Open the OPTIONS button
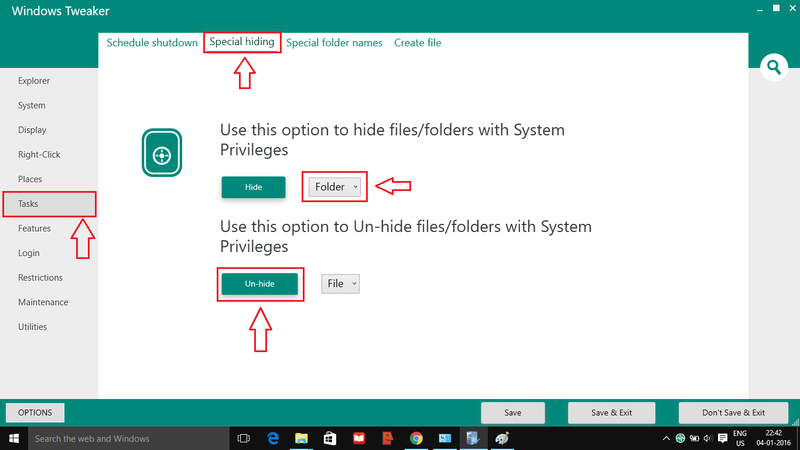Image resolution: width=800 pixels, height=450 pixels. 35,412
